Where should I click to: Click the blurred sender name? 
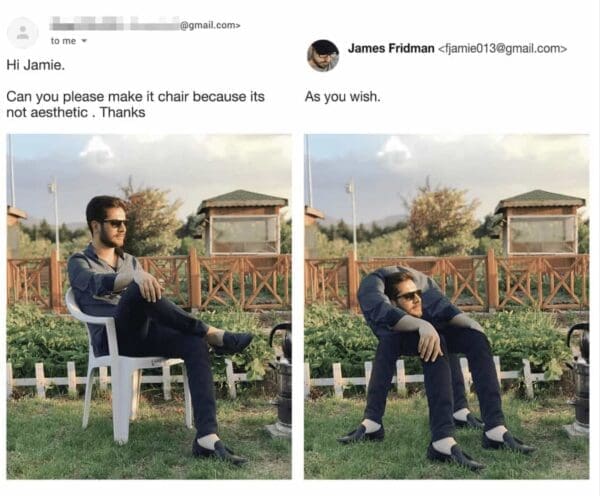pyautogui.click(x=114, y=24)
